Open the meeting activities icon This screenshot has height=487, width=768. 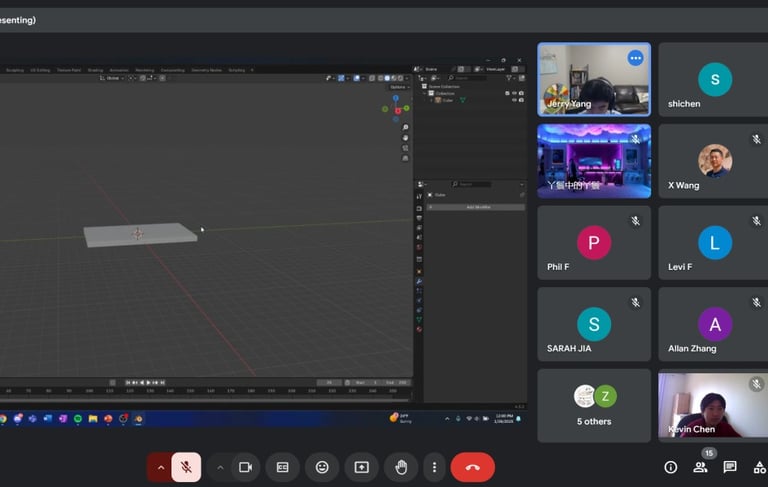click(760, 467)
